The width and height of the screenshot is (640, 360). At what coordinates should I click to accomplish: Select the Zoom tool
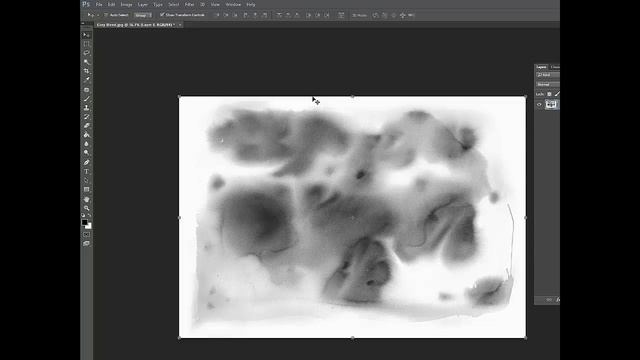point(86,208)
